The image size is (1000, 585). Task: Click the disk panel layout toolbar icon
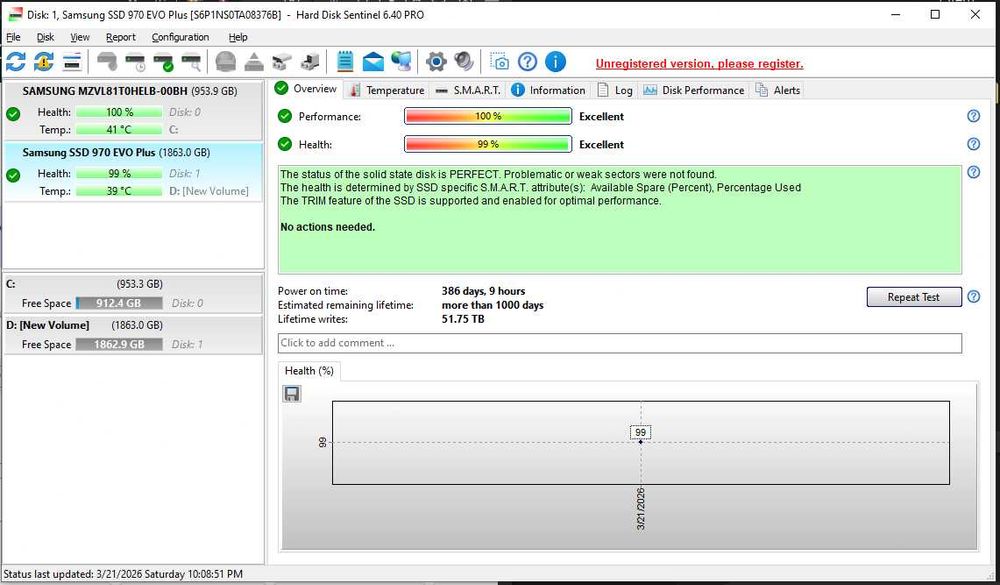(x=72, y=62)
